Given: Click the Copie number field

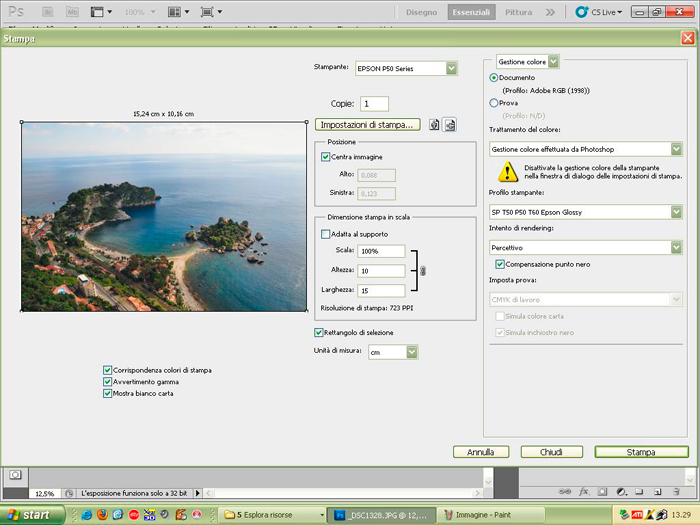Looking at the screenshot, I should [x=374, y=104].
